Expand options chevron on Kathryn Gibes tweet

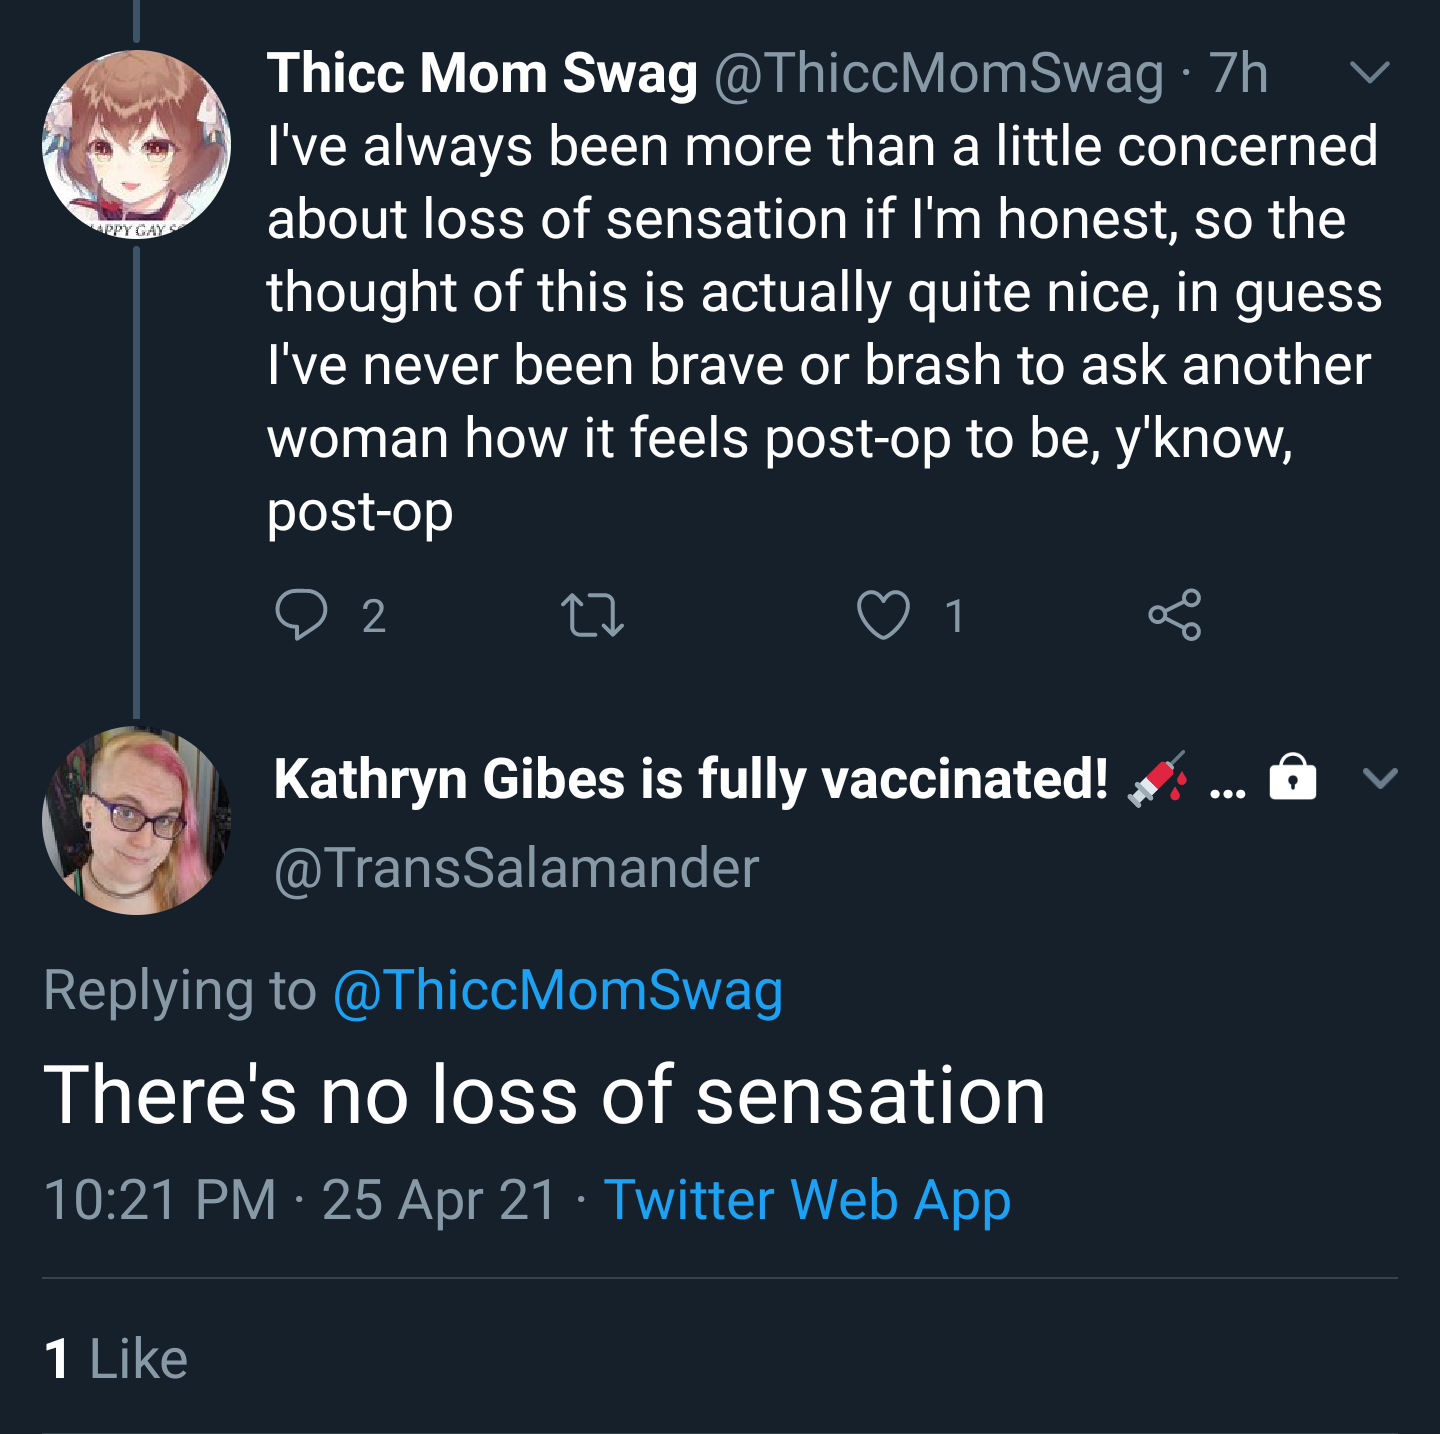[x=1381, y=778]
